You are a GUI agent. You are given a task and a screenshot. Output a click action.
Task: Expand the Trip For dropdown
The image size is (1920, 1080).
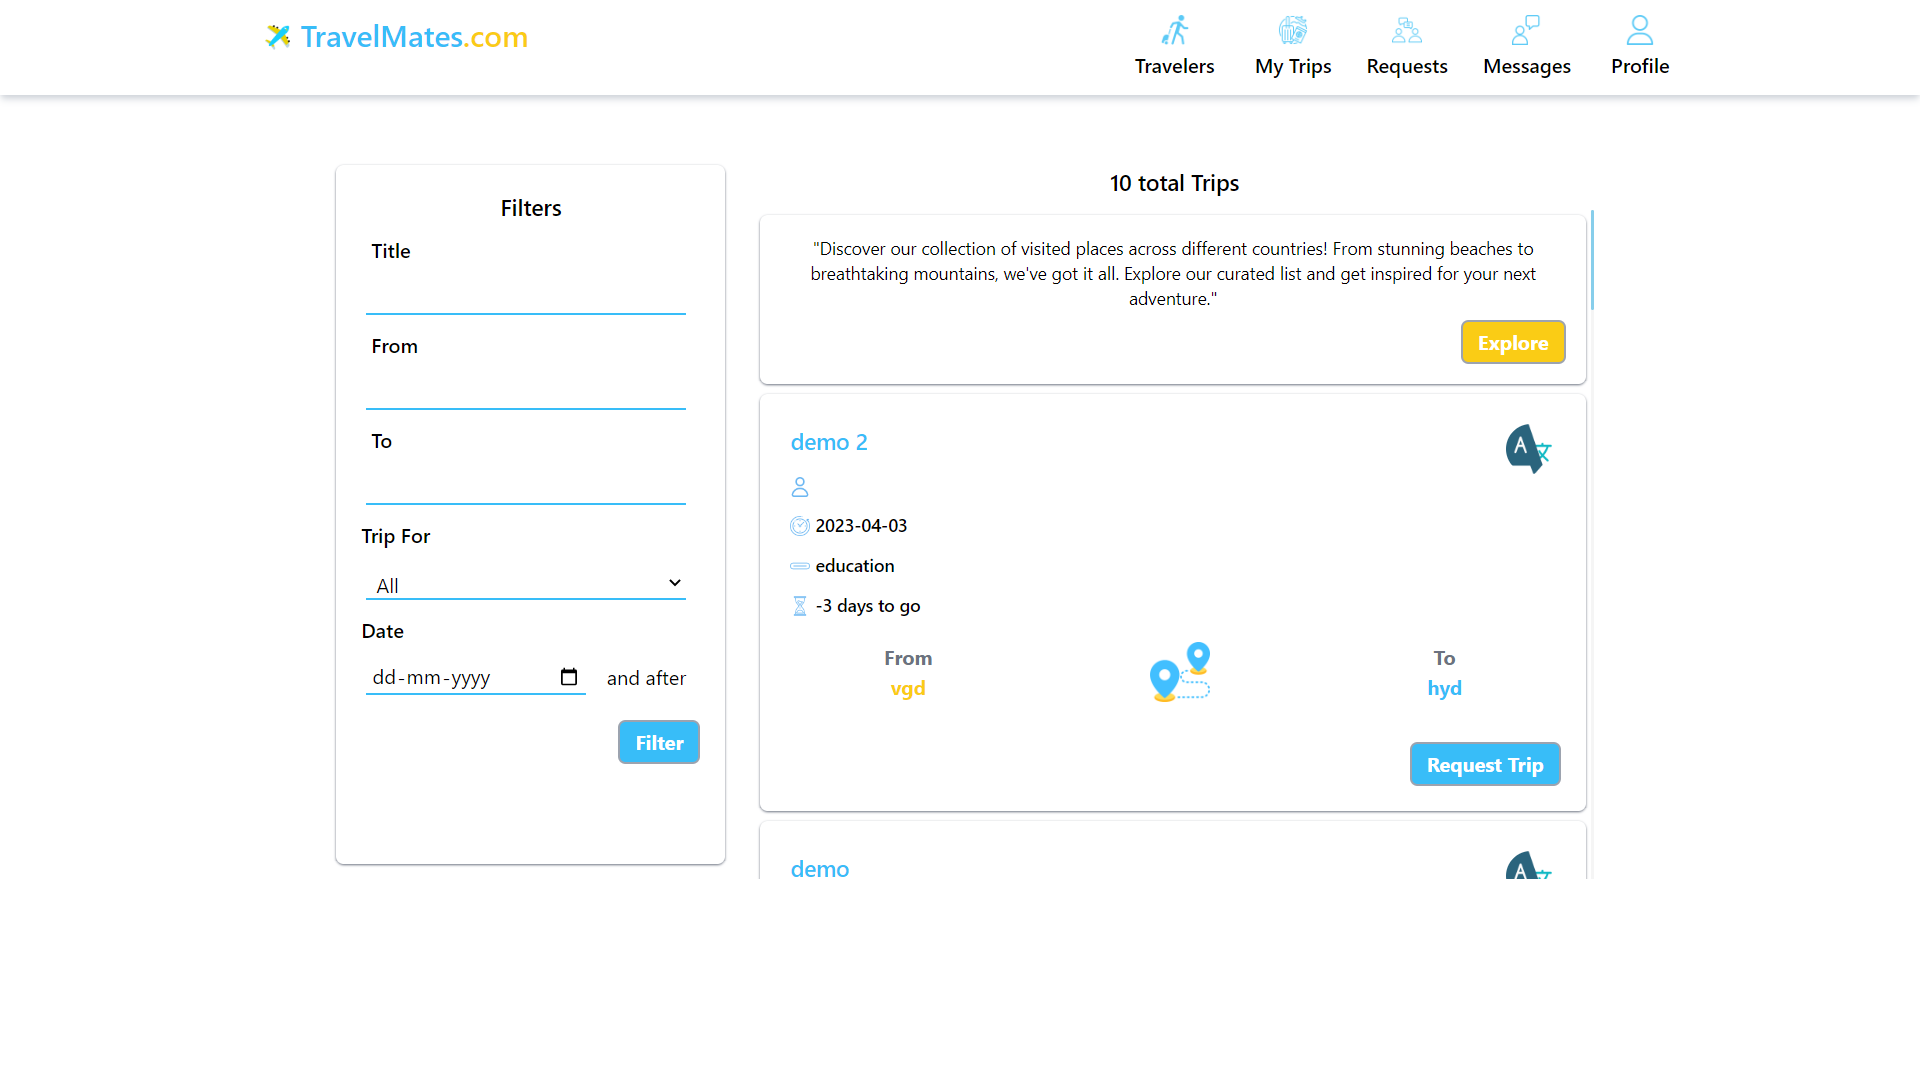pyautogui.click(x=525, y=585)
